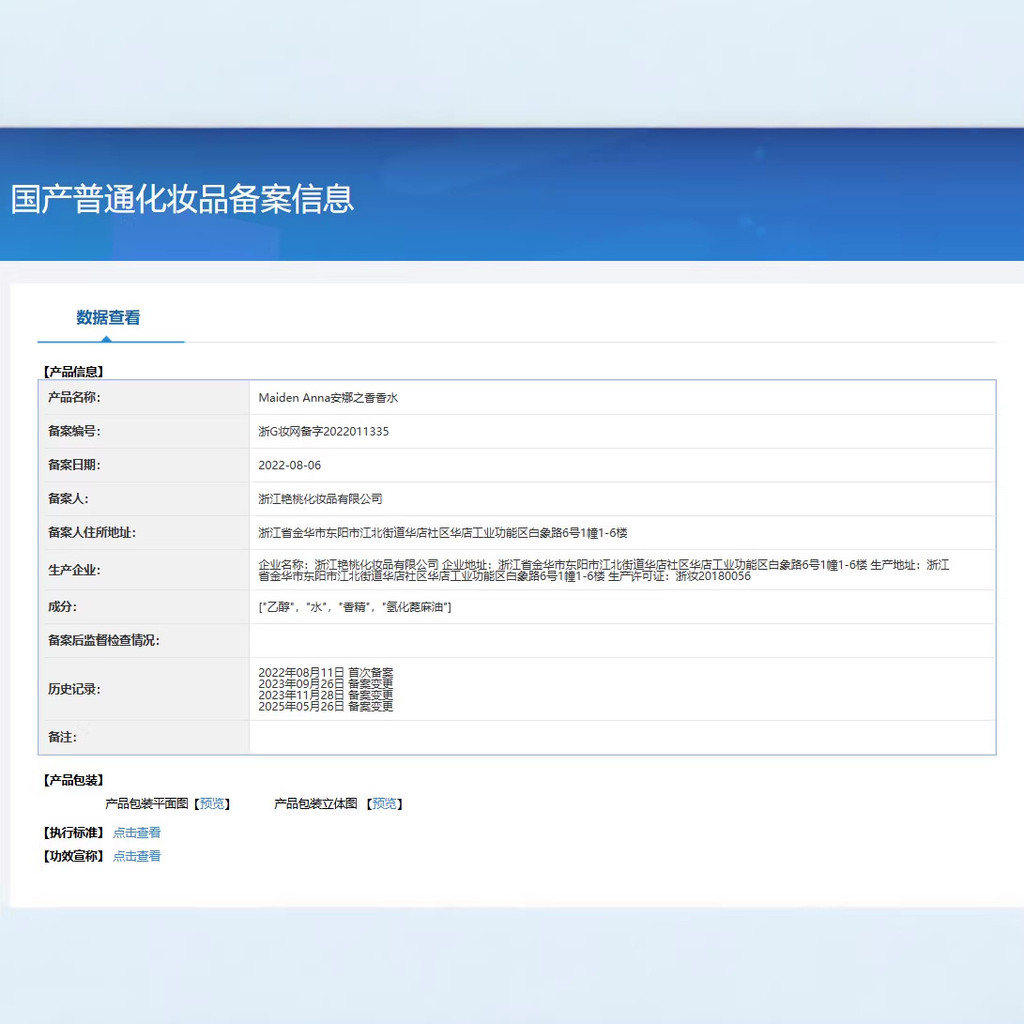Click history entry 2022年08月11日 首次备案
The image size is (1024, 1024).
pos(326,672)
